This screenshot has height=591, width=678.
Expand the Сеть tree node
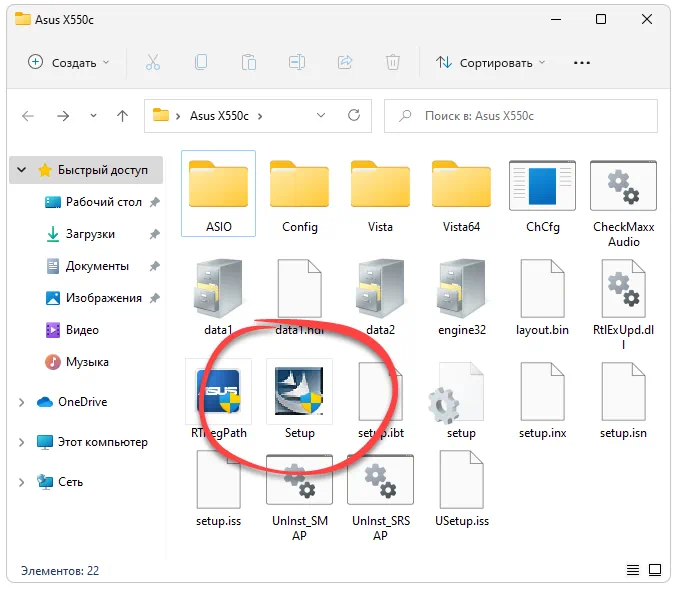tap(21, 482)
